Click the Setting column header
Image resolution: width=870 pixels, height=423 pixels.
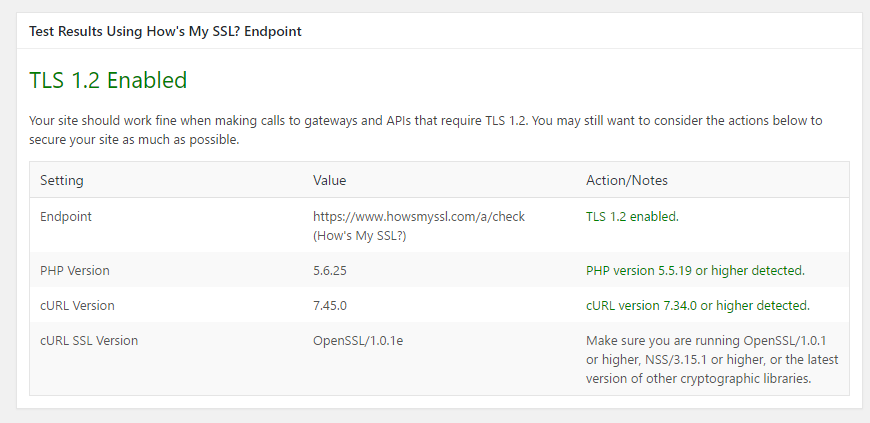coord(61,181)
